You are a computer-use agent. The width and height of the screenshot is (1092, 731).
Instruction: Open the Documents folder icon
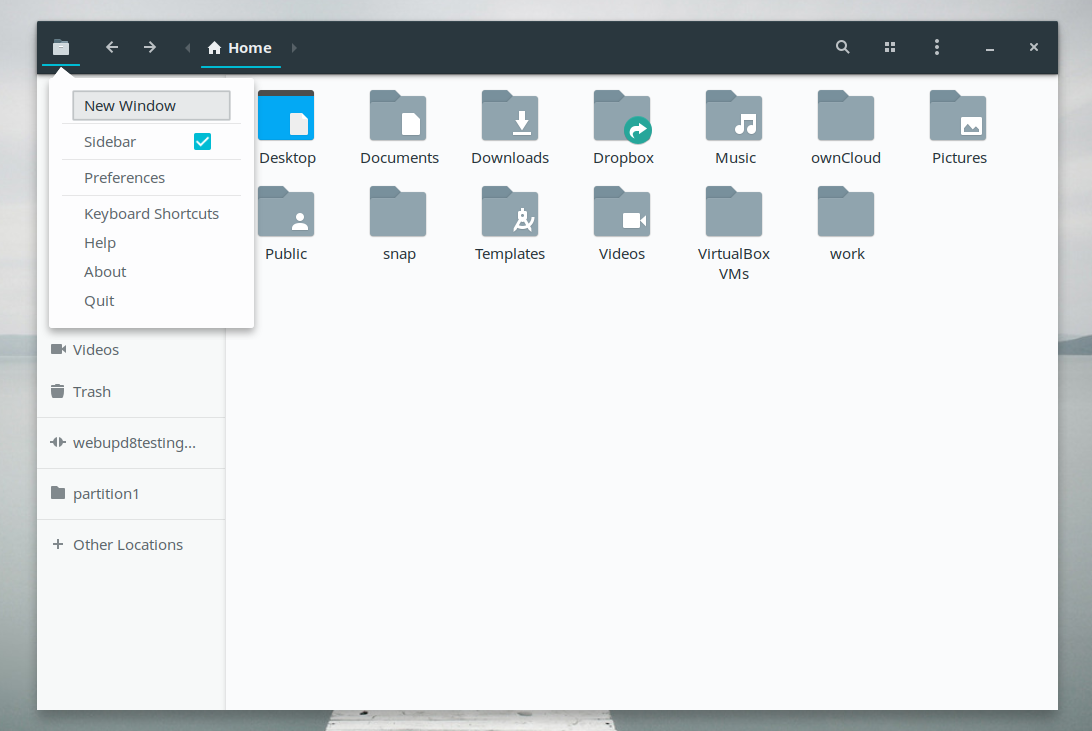pyautogui.click(x=398, y=116)
